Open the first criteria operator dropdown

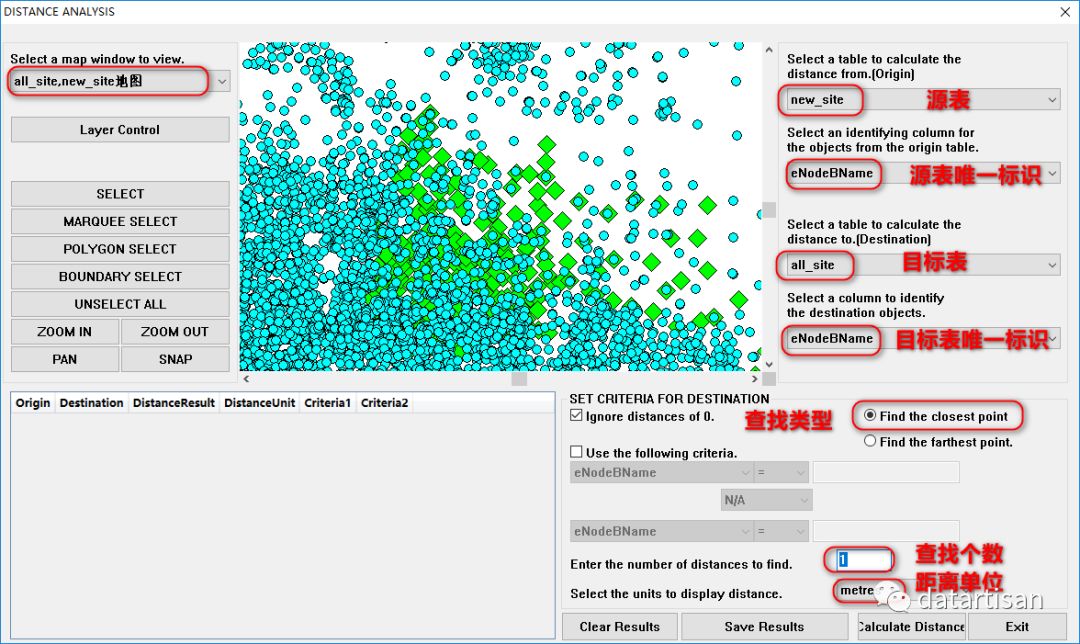(782, 473)
